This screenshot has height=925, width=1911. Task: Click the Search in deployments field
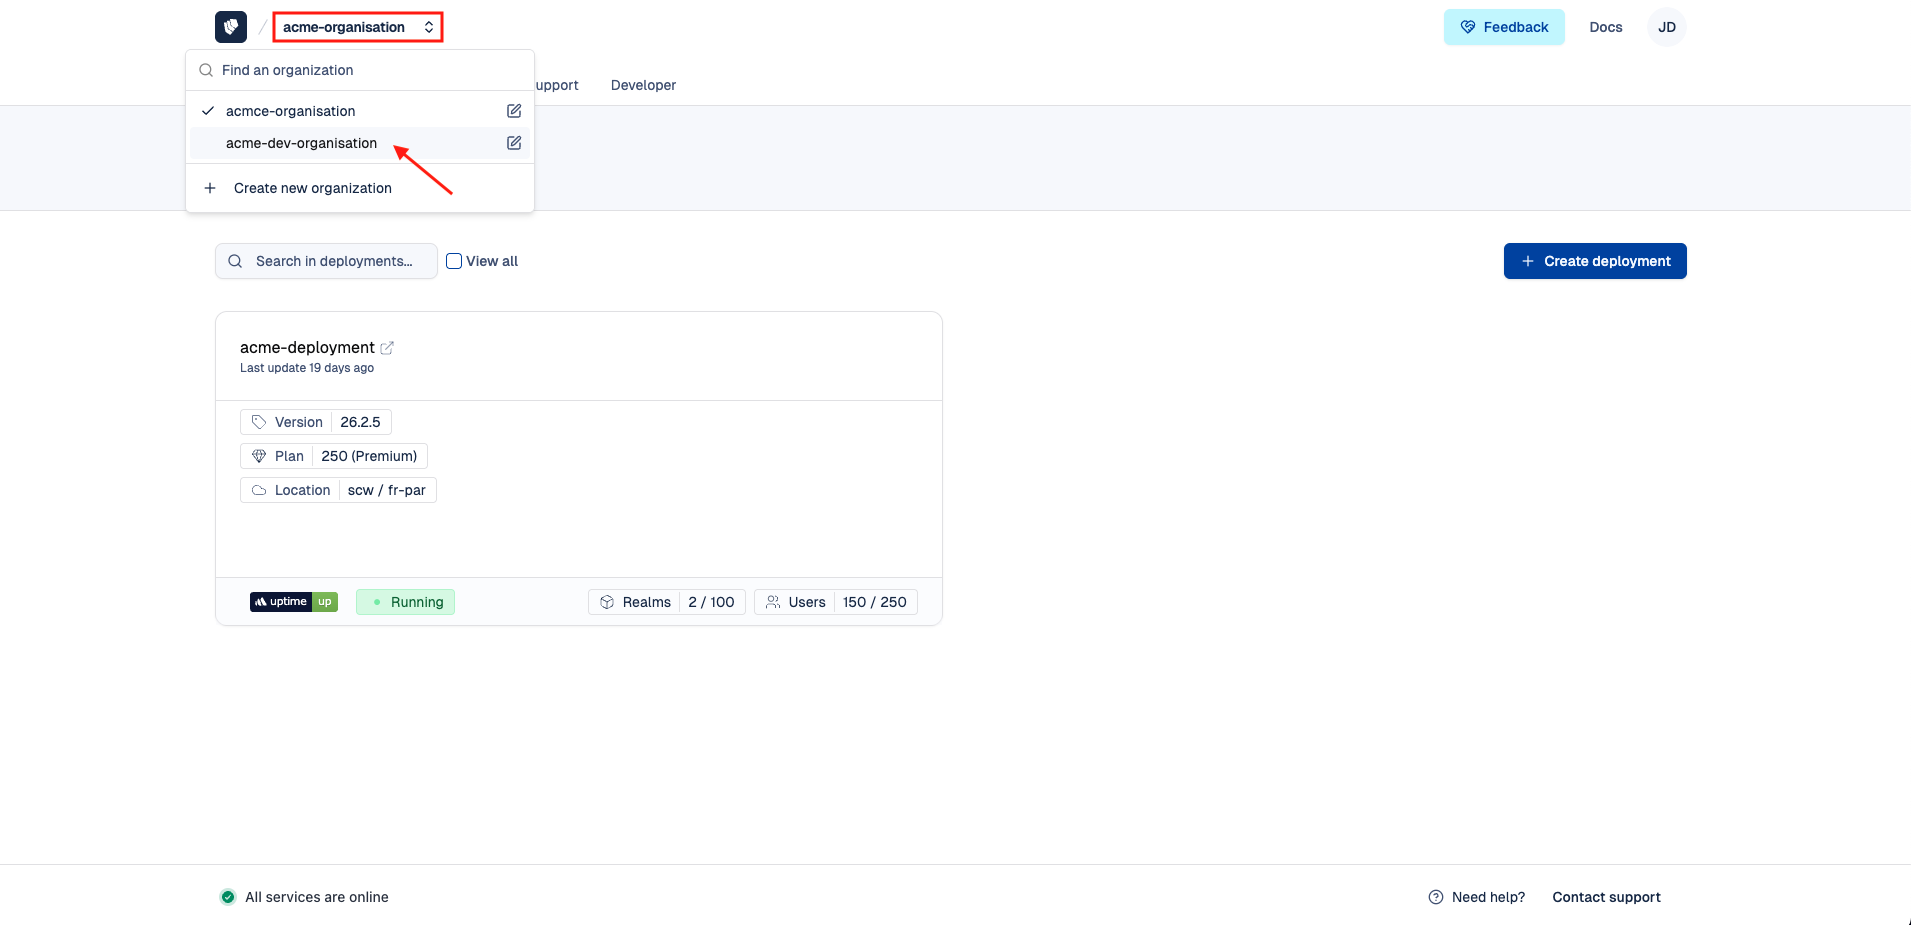334,261
